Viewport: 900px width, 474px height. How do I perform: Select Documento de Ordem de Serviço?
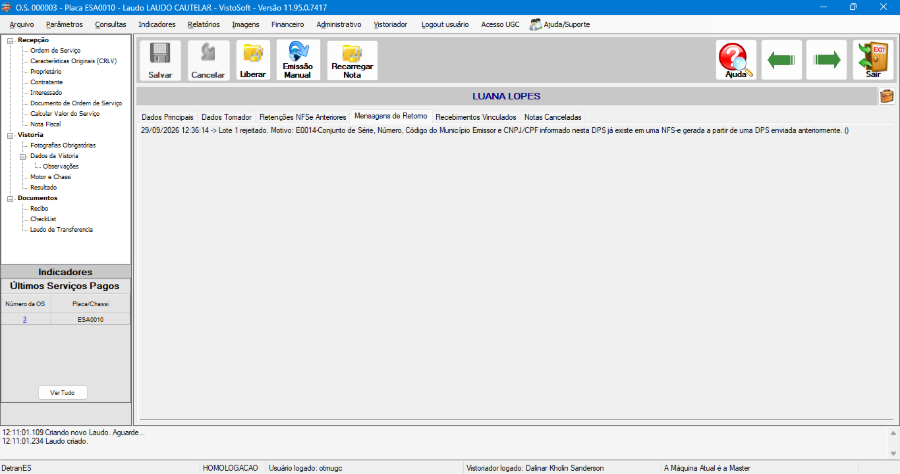pyautogui.click(x=76, y=103)
